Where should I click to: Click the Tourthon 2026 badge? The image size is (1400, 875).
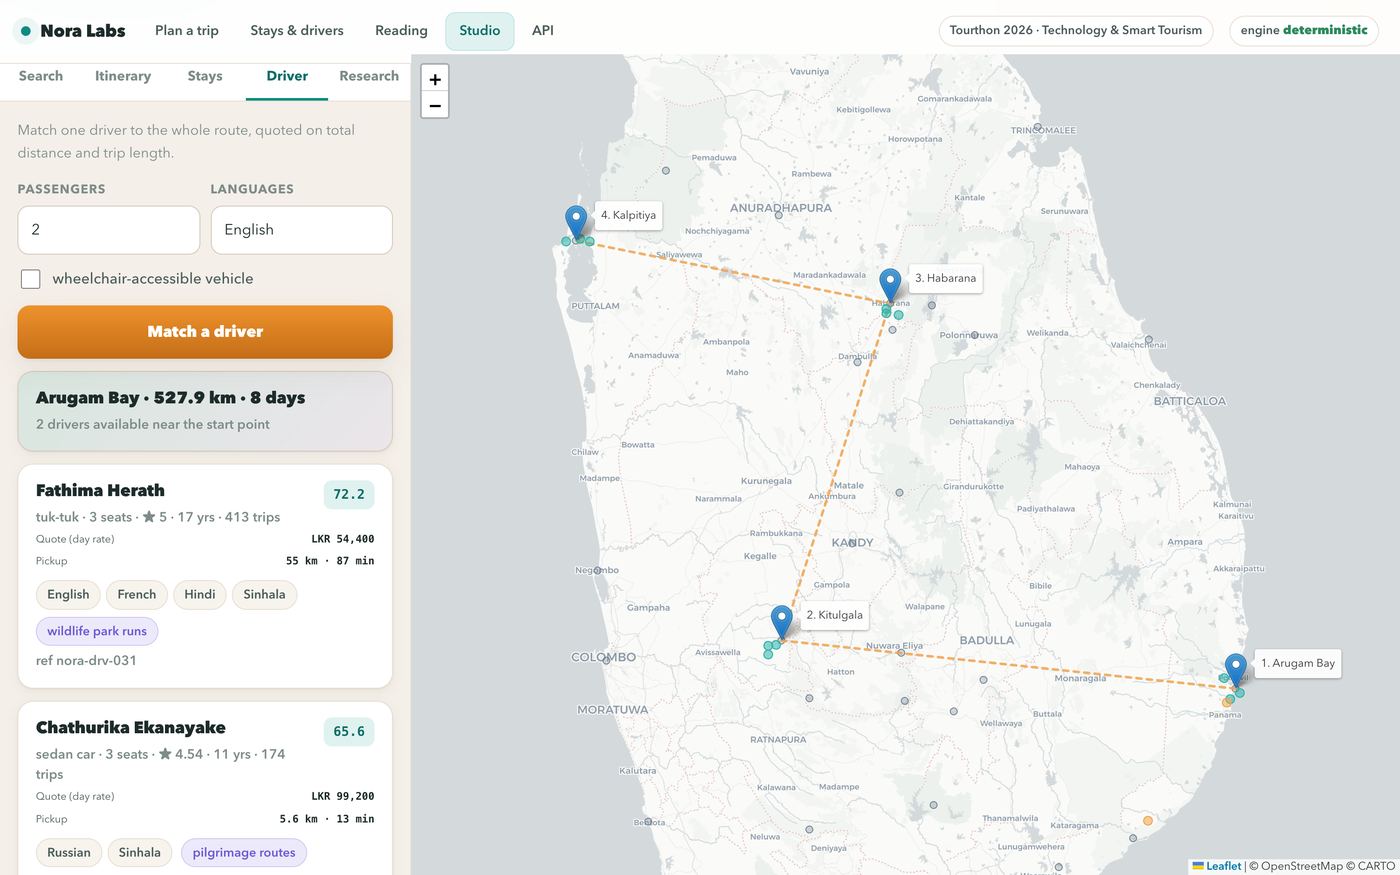click(x=1076, y=31)
